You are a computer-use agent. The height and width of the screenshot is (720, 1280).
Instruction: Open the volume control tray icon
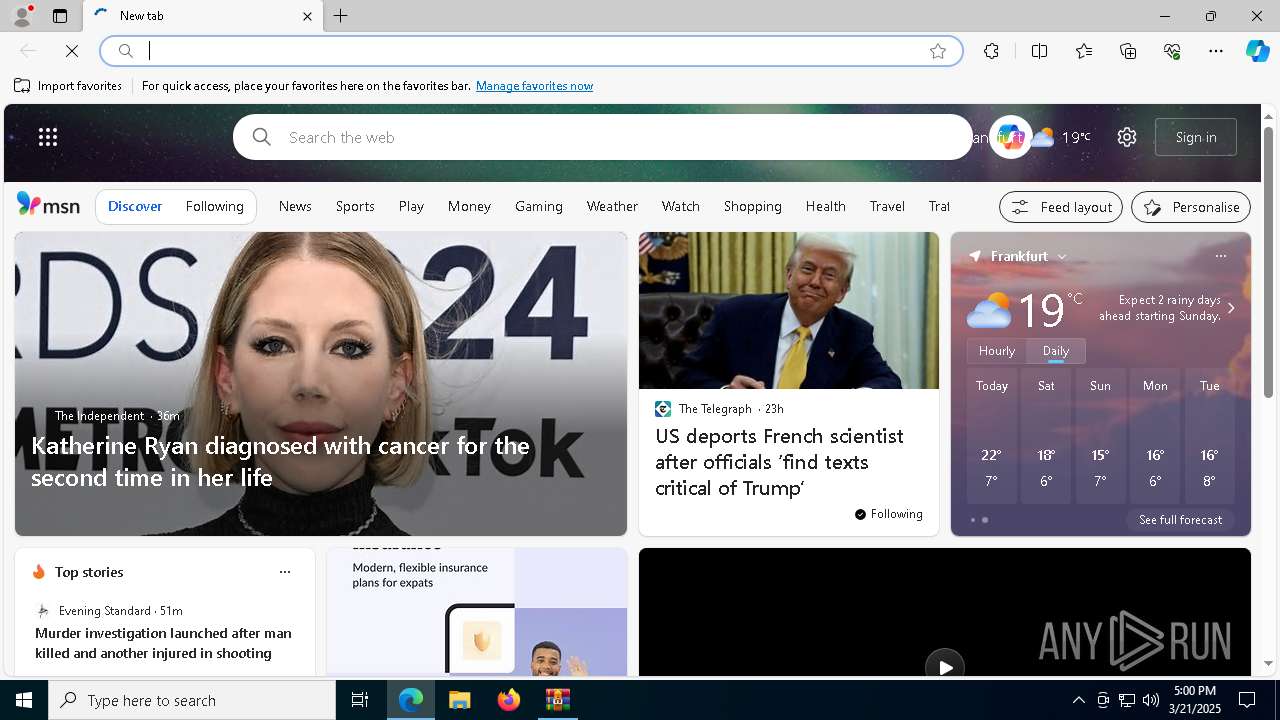point(1150,700)
